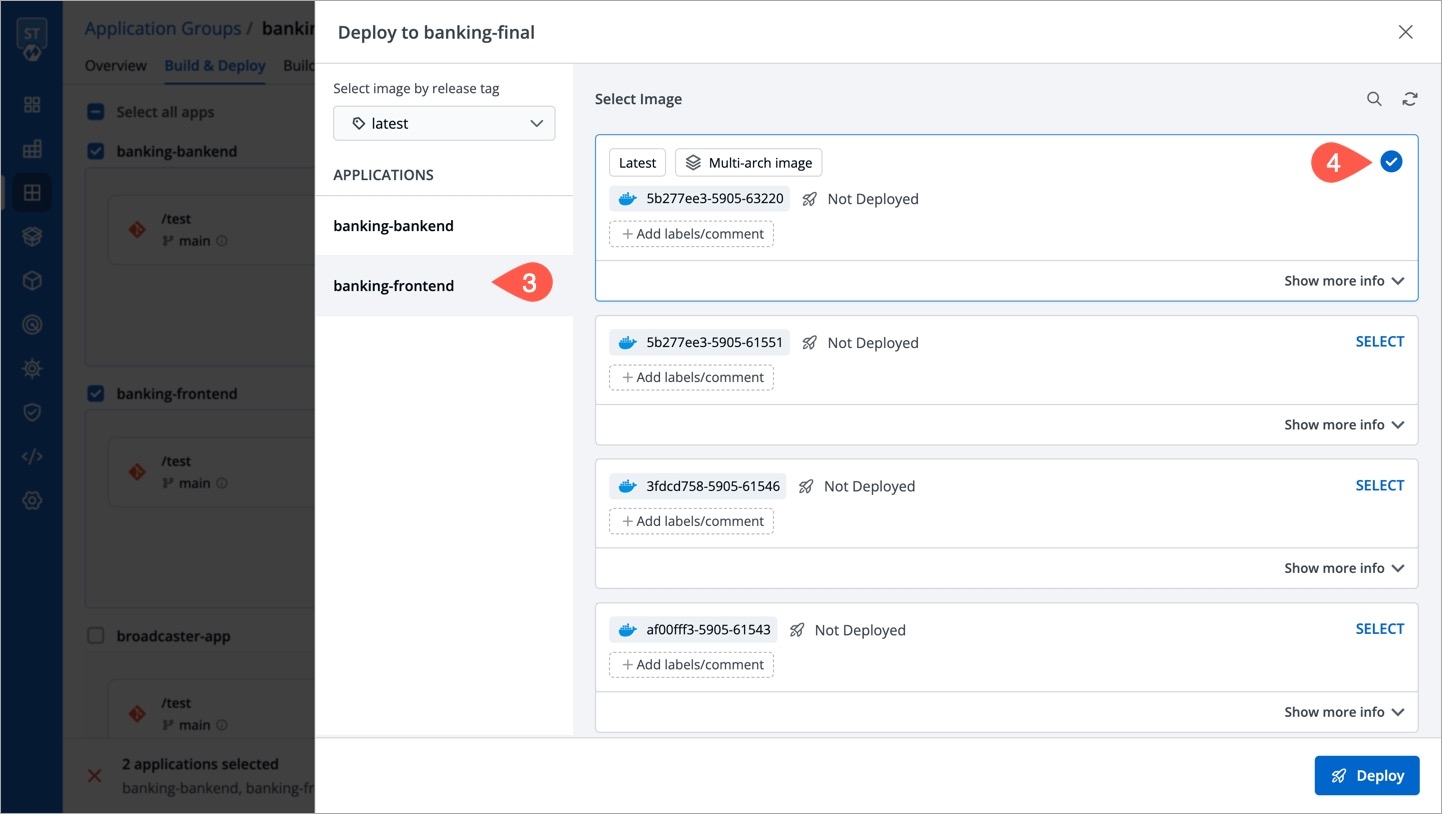Select banking-bankend in the applications list
Image resolution: width=1442 pixels, height=814 pixels.
coord(394,226)
